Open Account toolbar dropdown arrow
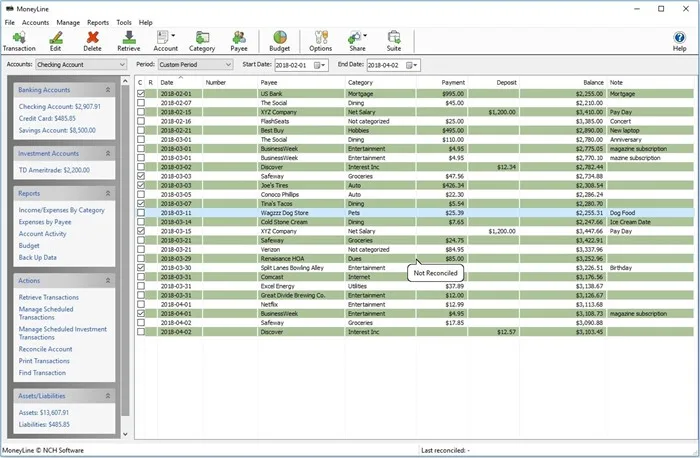Image resolution: width=700 pixels, height=458 pixels. pos(173,36)
